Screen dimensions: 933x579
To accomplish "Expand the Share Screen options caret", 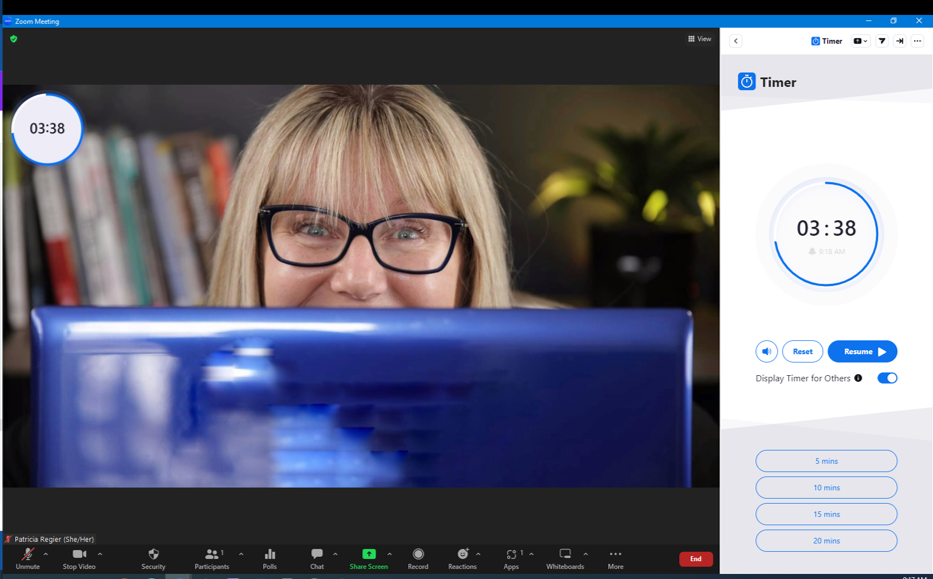I will pos(390,554).
